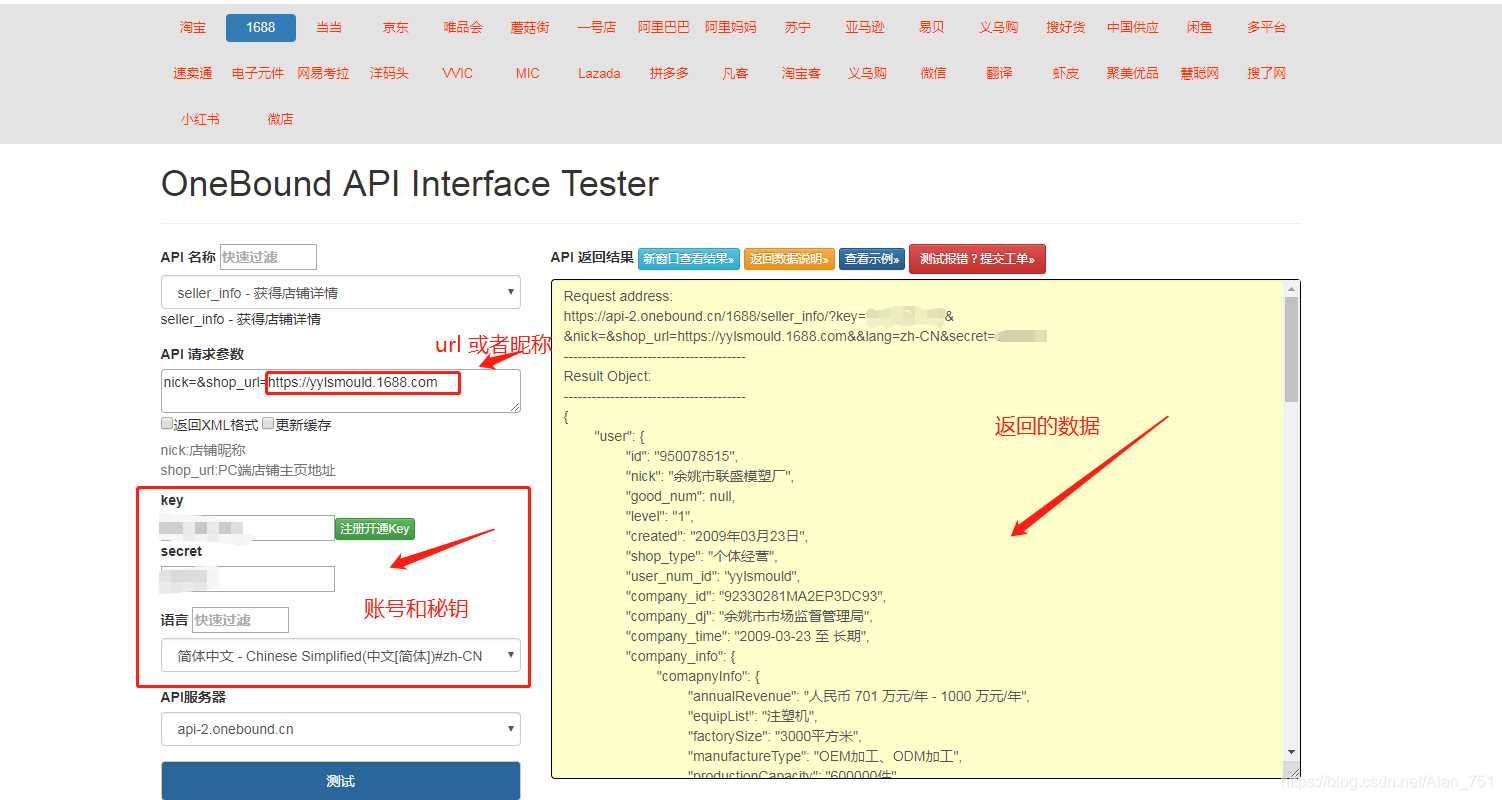Click the result panel vertical scrollbar thumb
1502x800 pixels.
1291,350
